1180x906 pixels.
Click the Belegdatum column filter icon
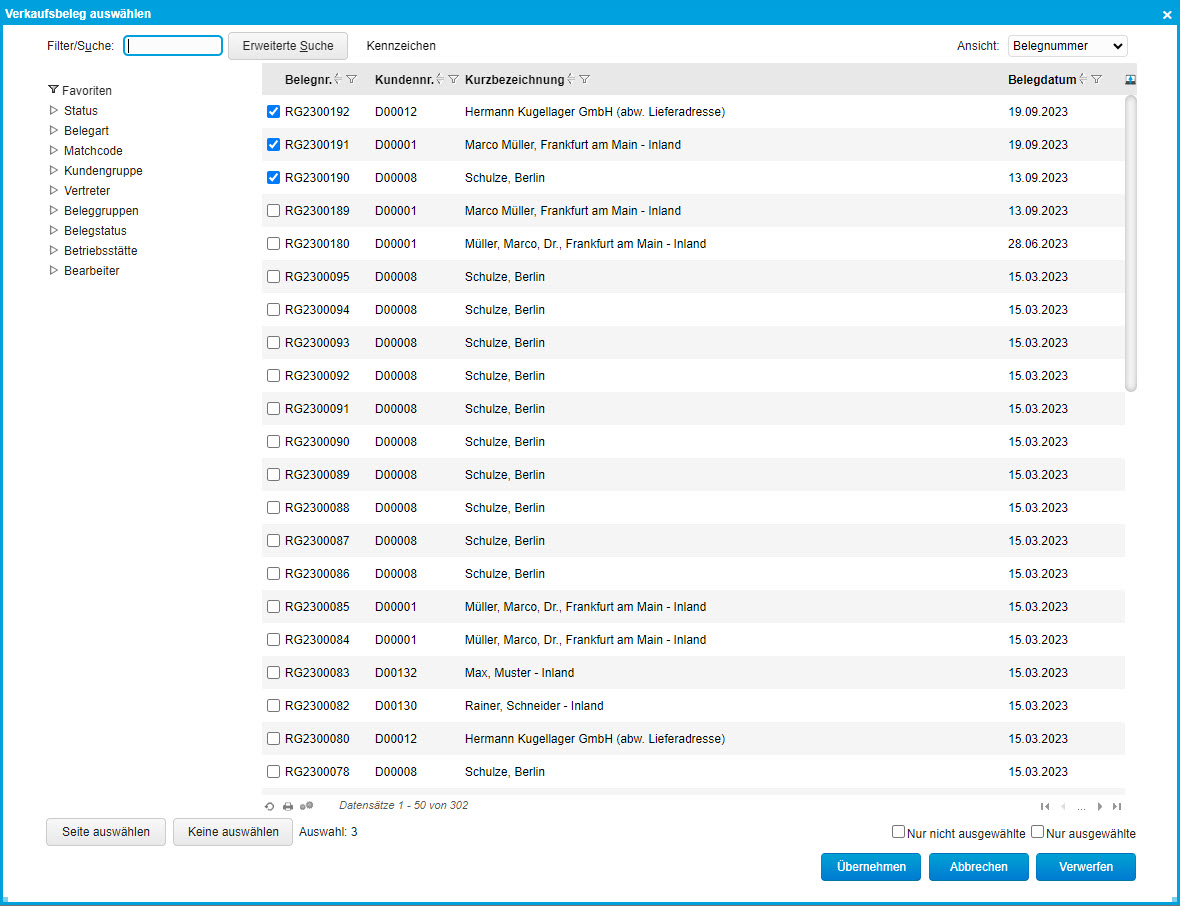pyautogui.click(x=1096, y=79)
